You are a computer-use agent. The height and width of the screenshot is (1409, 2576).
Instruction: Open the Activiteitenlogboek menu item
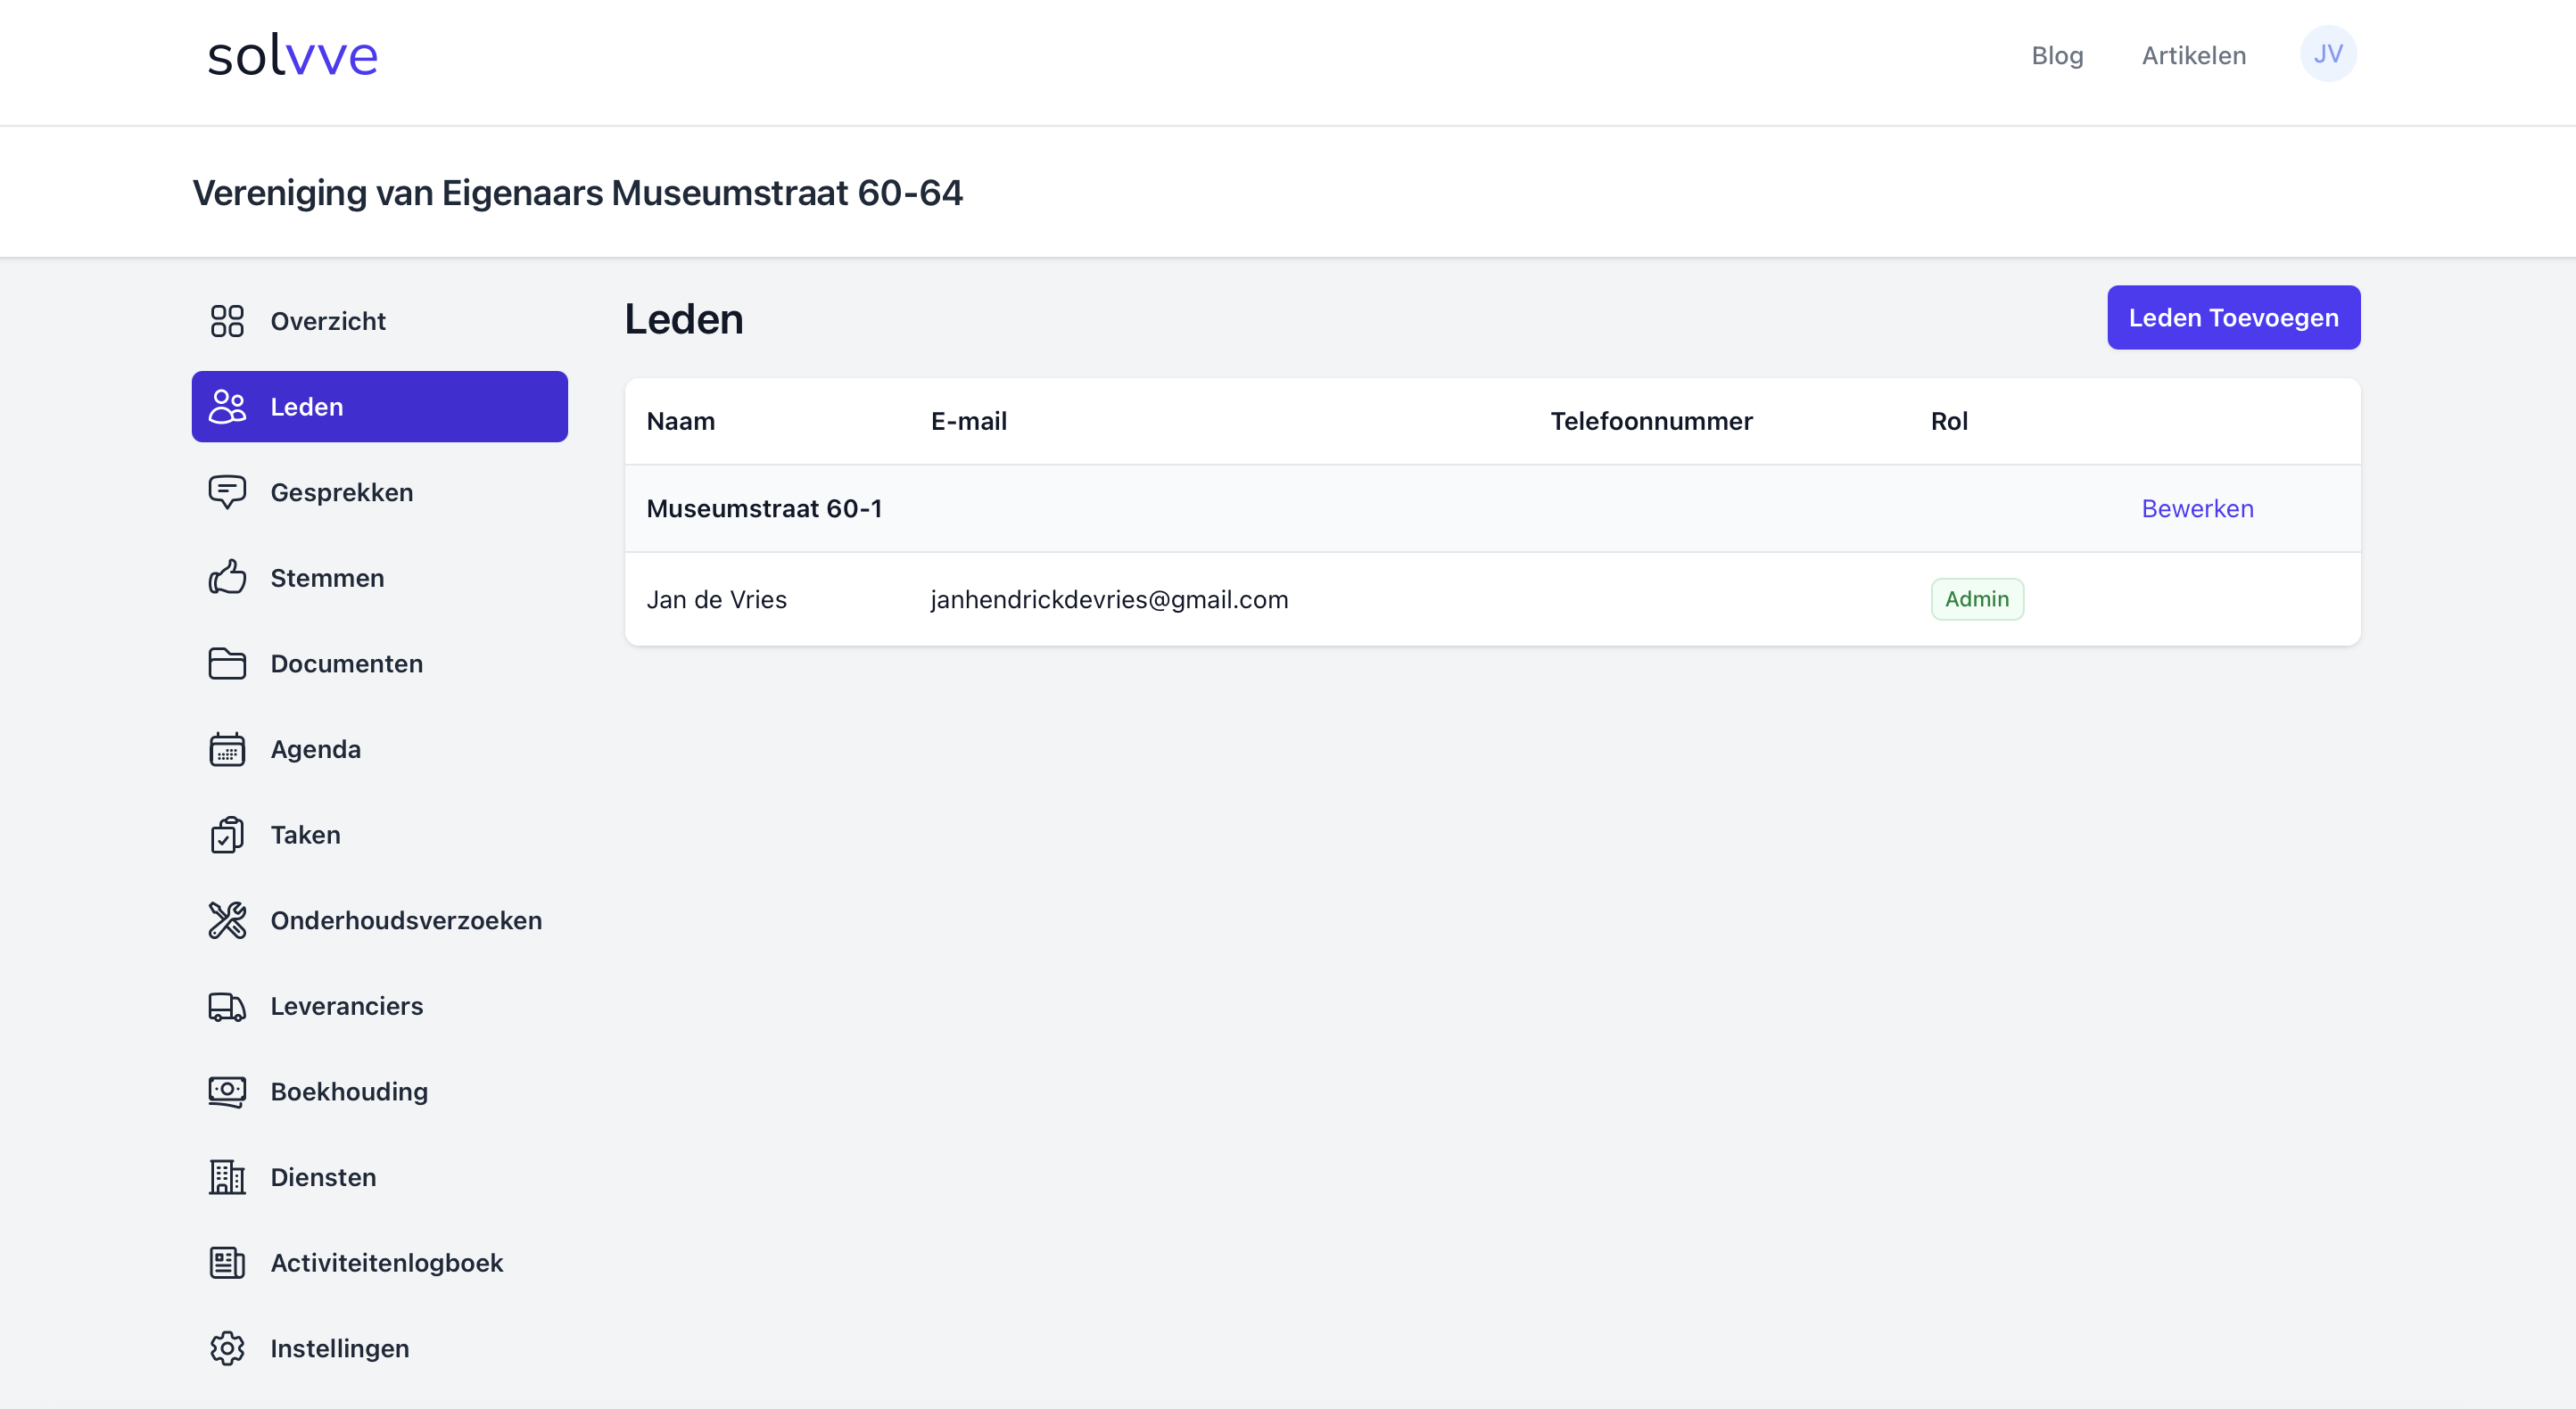[386, 1263]
